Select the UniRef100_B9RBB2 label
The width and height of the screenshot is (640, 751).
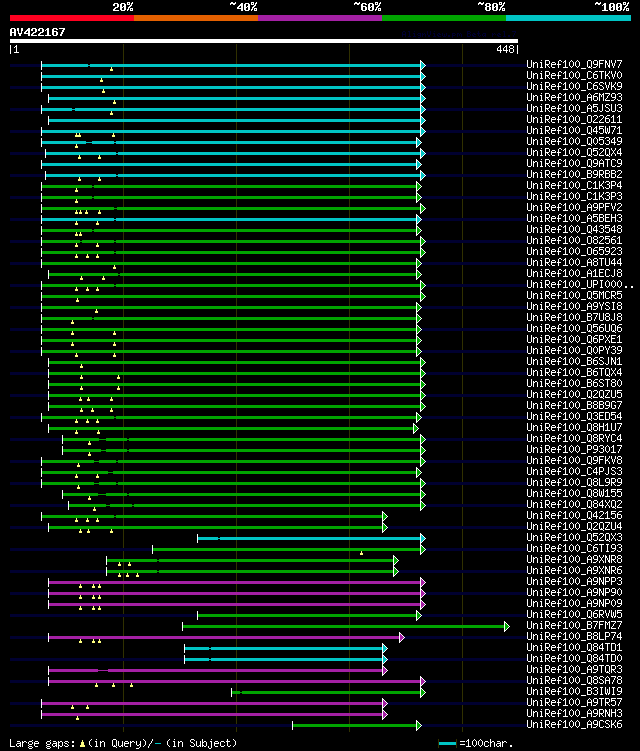(574, 174)
